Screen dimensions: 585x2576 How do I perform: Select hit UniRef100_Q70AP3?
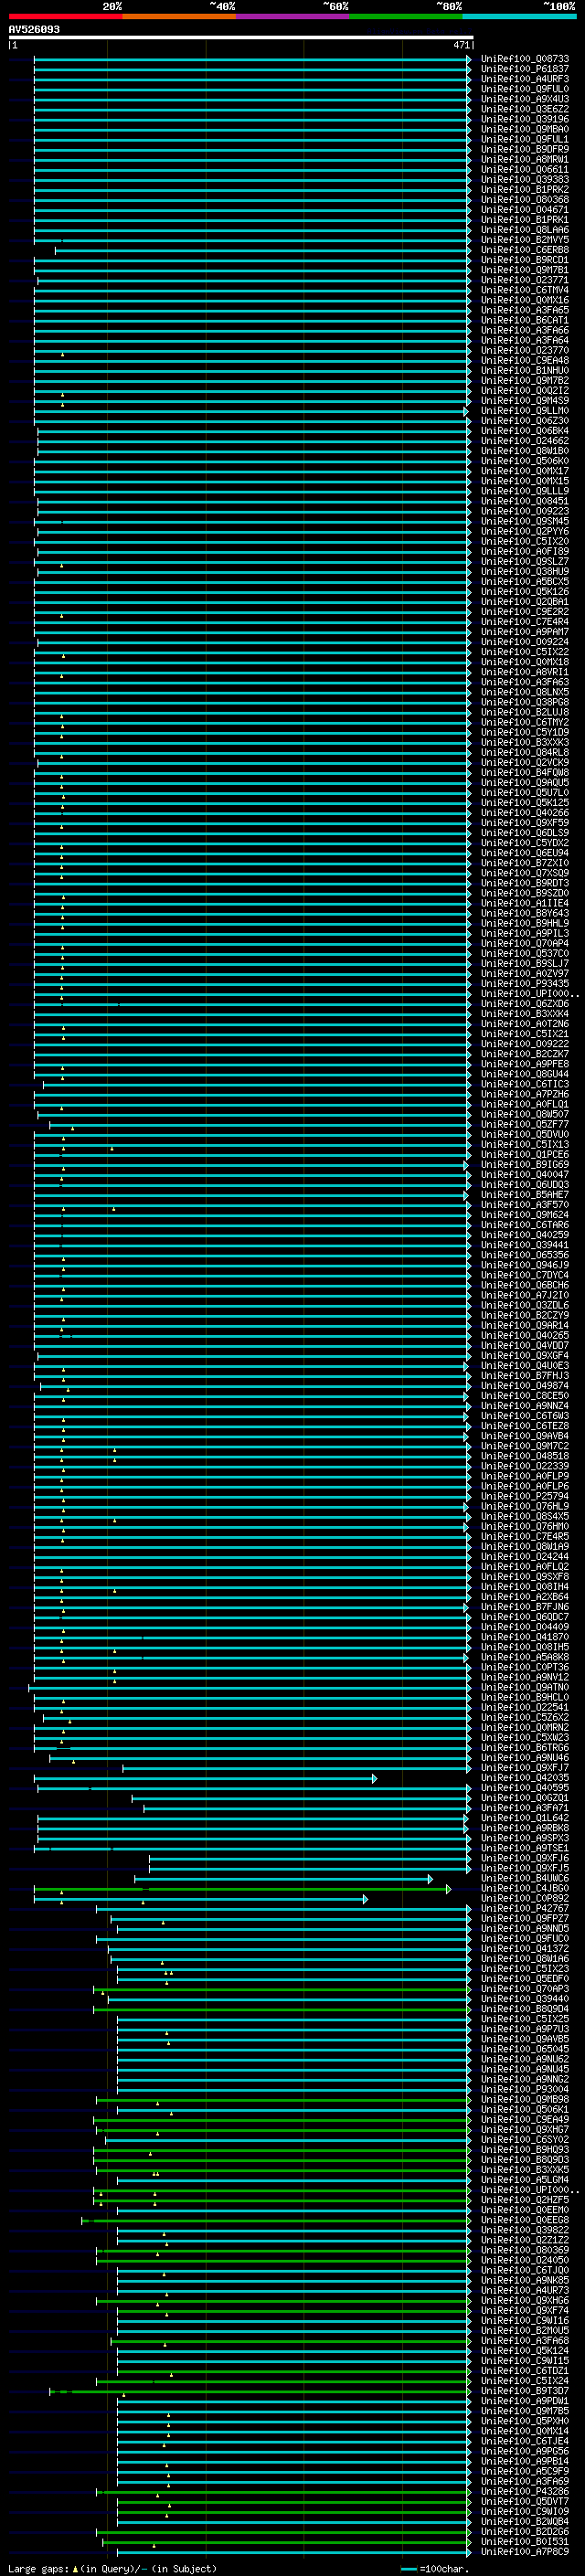tap(524, 1990)
